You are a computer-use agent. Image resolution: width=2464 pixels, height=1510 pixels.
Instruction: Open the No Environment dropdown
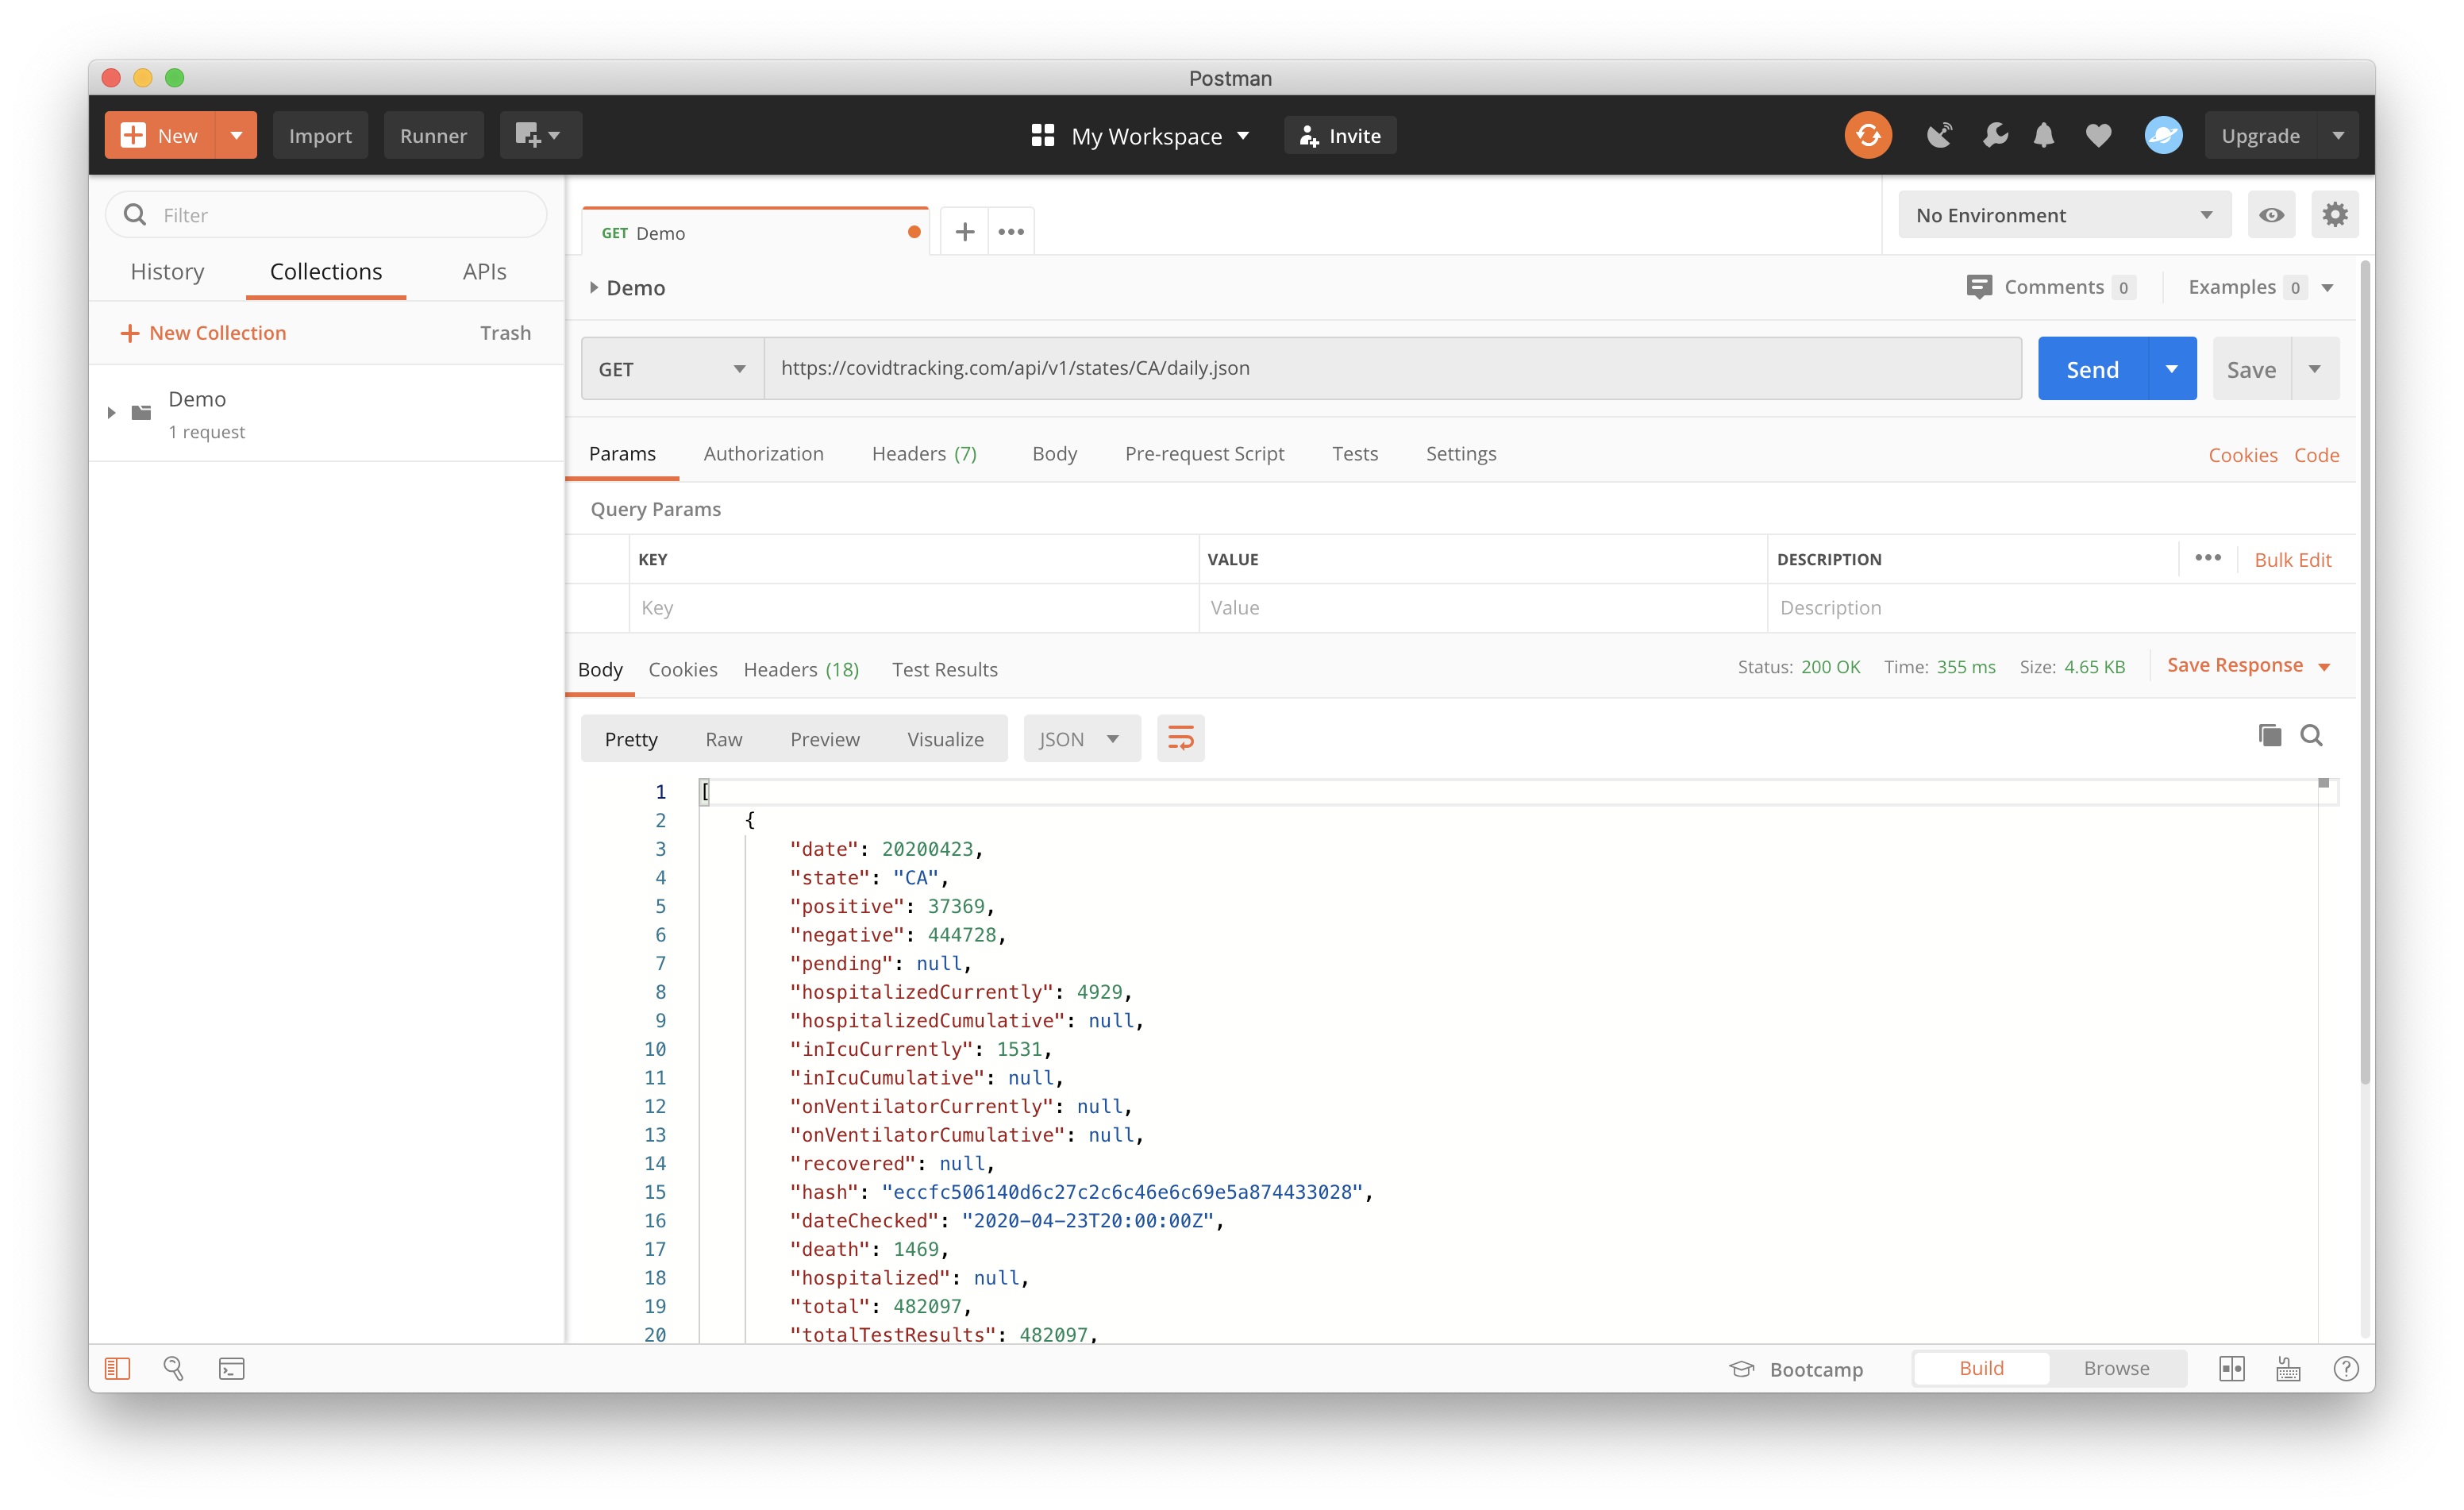point(2063,215)
